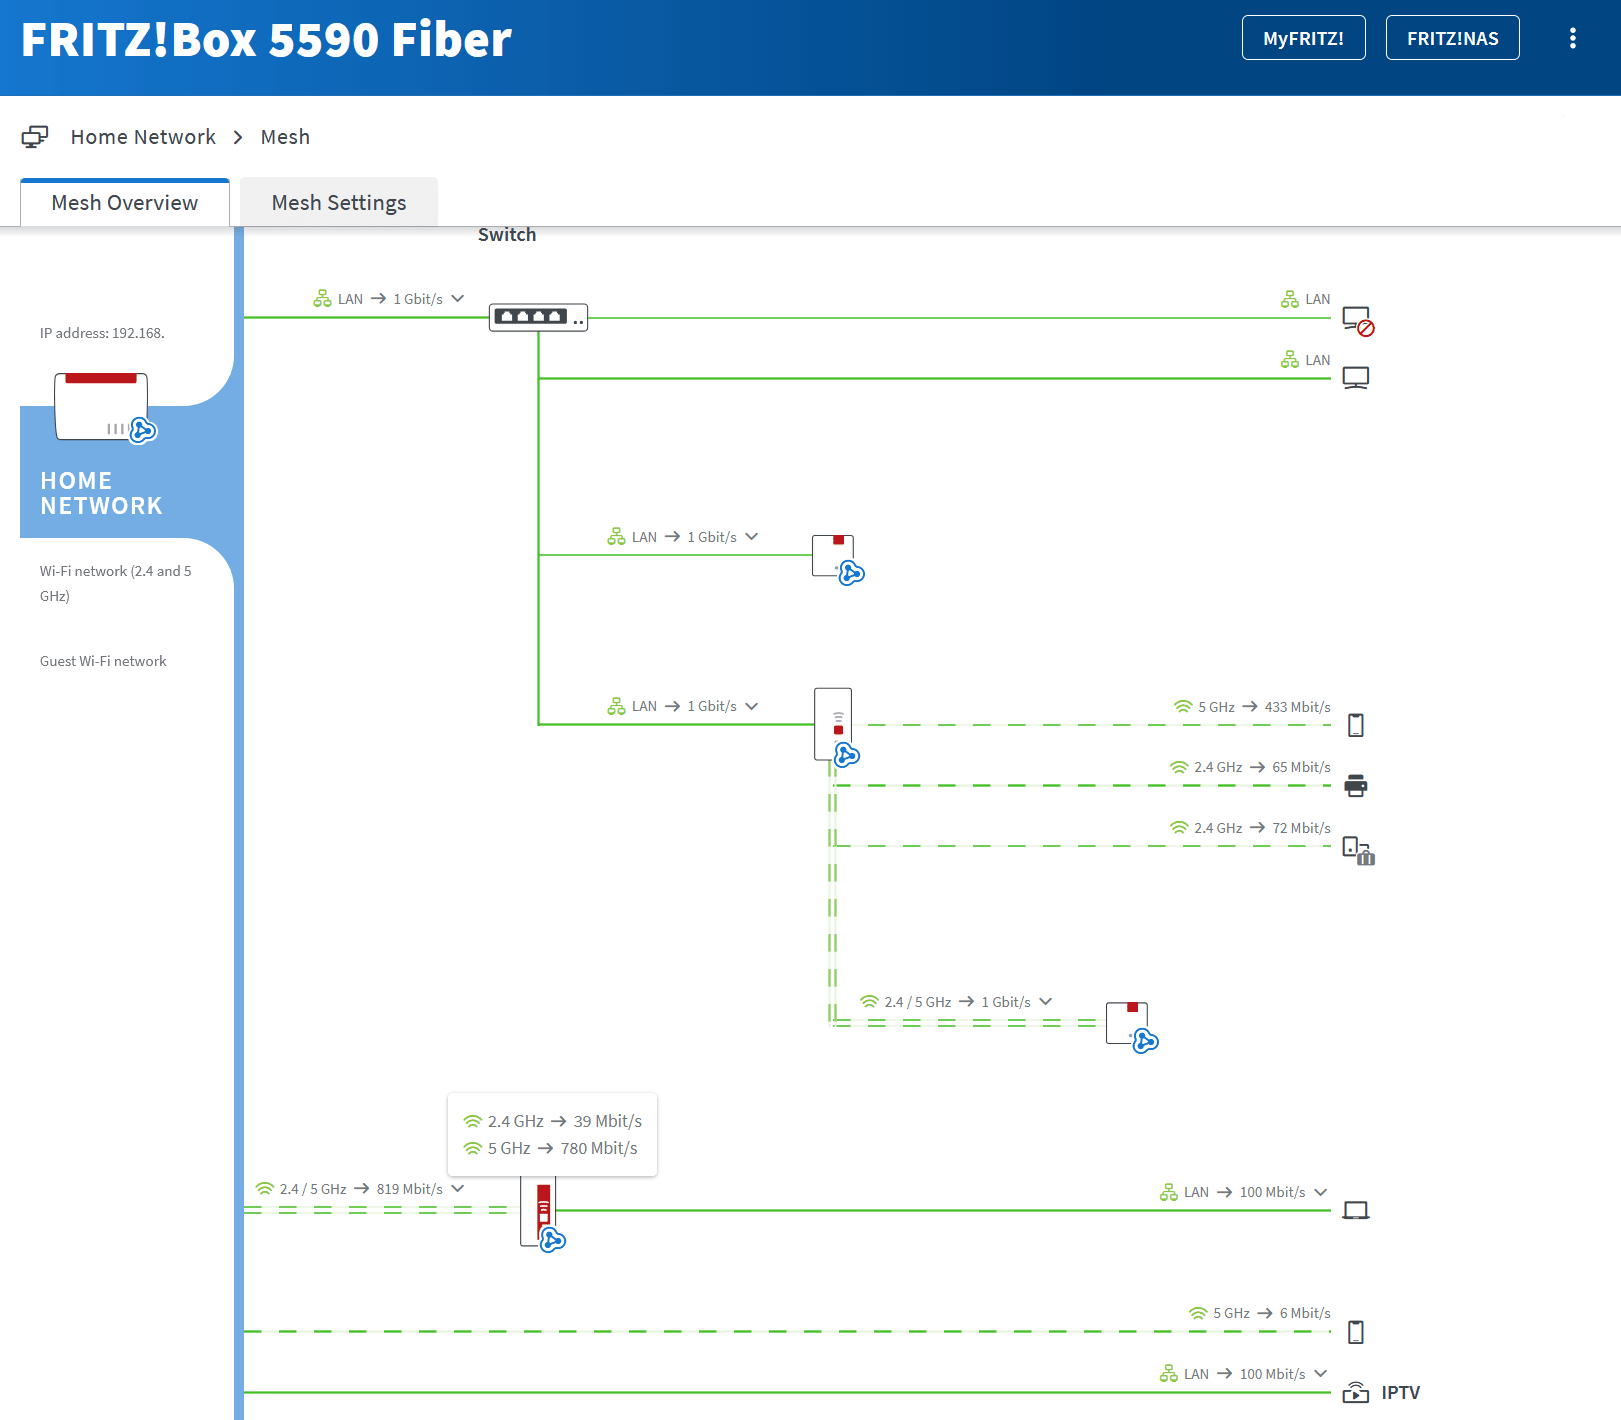
Task: Select the repeater with Wi-Fi clients
Action: point(837,727)
